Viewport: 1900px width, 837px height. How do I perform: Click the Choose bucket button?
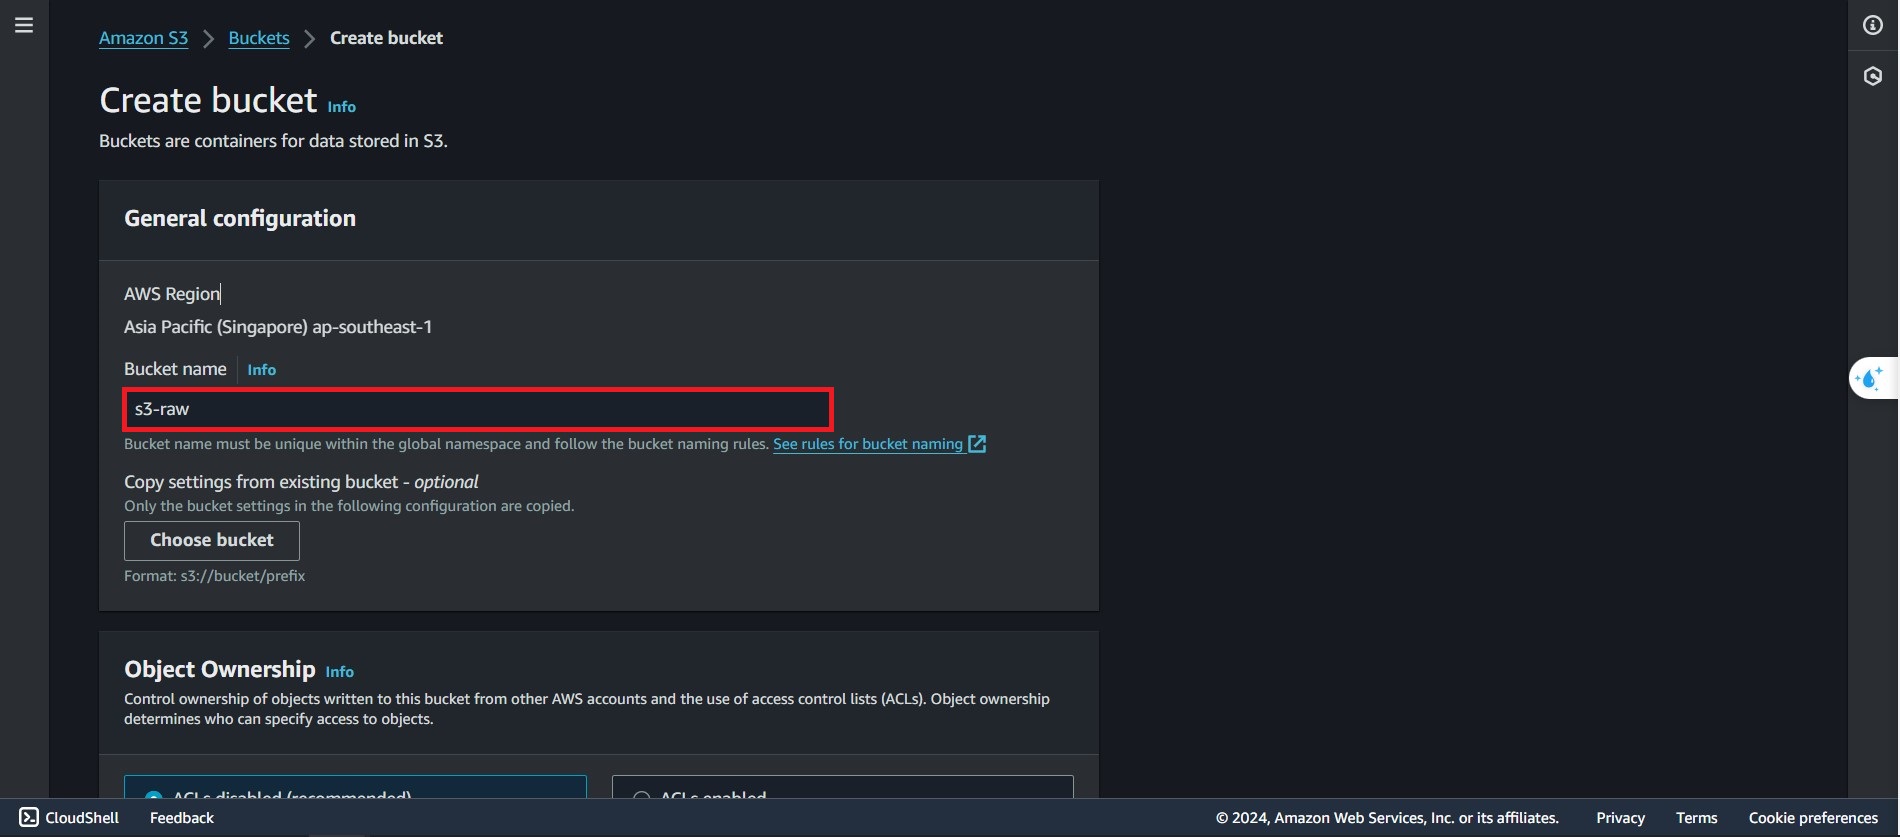(x=212, y=540)
